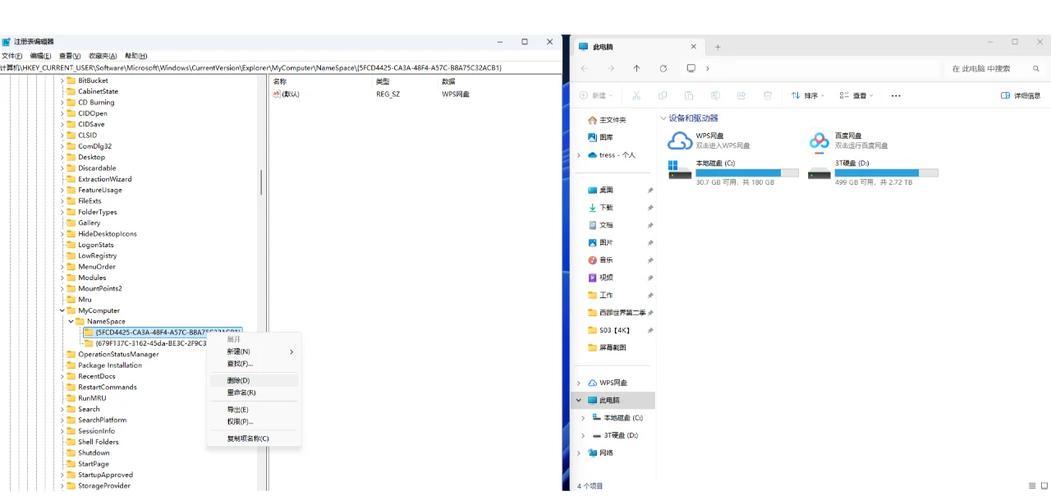
Task: Collapse the 此电脑 sidebar node
Action: pyautogui.click(x=578, y=400)
